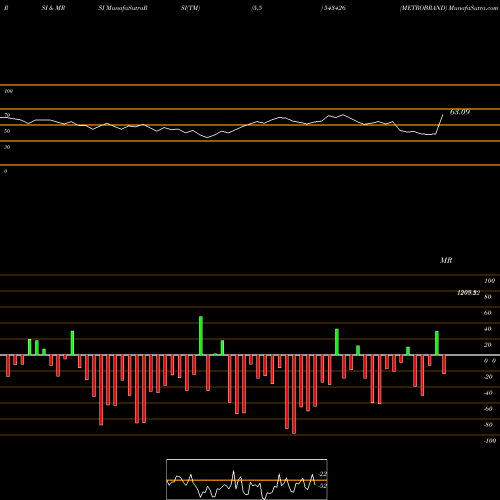Image resolution: width=500 pixels, height=500 pixels.
Task: Click the MunafaSutra.com watermark text at top right
Action: tap(473, 8)
